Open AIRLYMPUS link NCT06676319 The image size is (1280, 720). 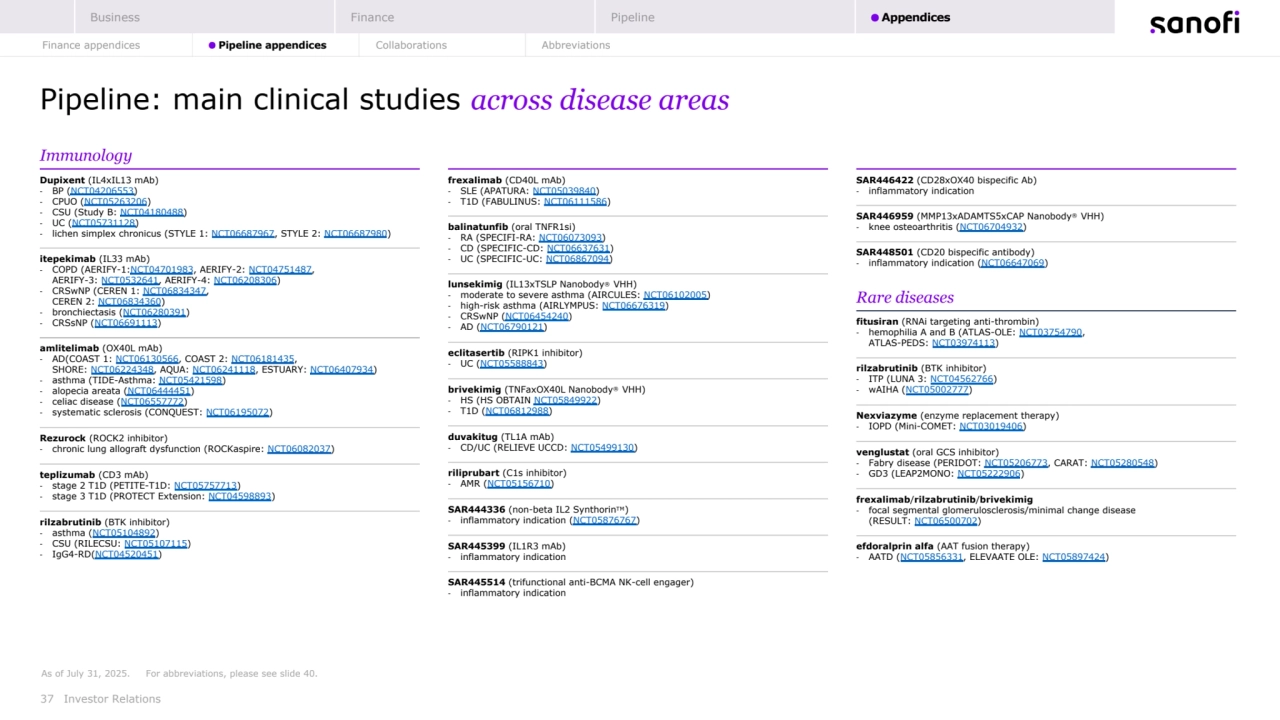634,306
